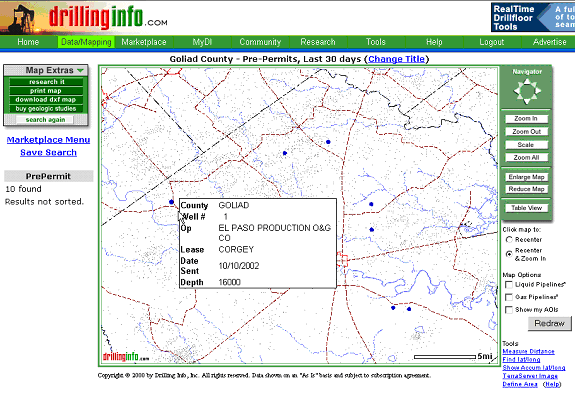The height and width of the screenshot is (395, 575).
Task: Click the Navigator down arrow
Action: click(x=527, y=101)
